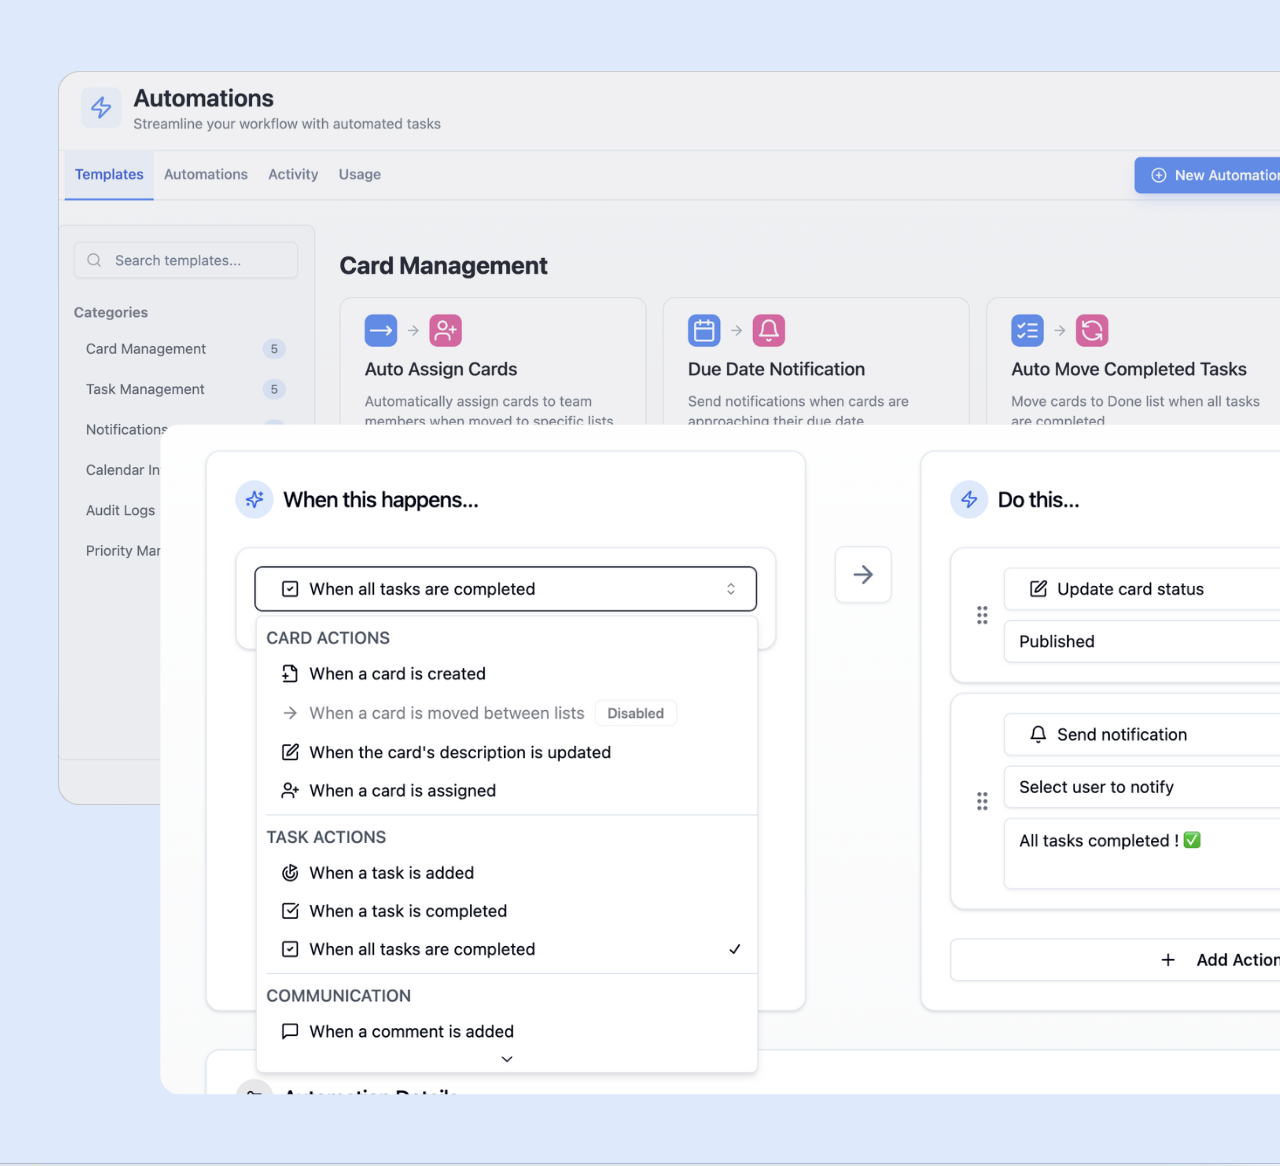
Task: Click the icon of When a task is added
Action: coord(290,873)
